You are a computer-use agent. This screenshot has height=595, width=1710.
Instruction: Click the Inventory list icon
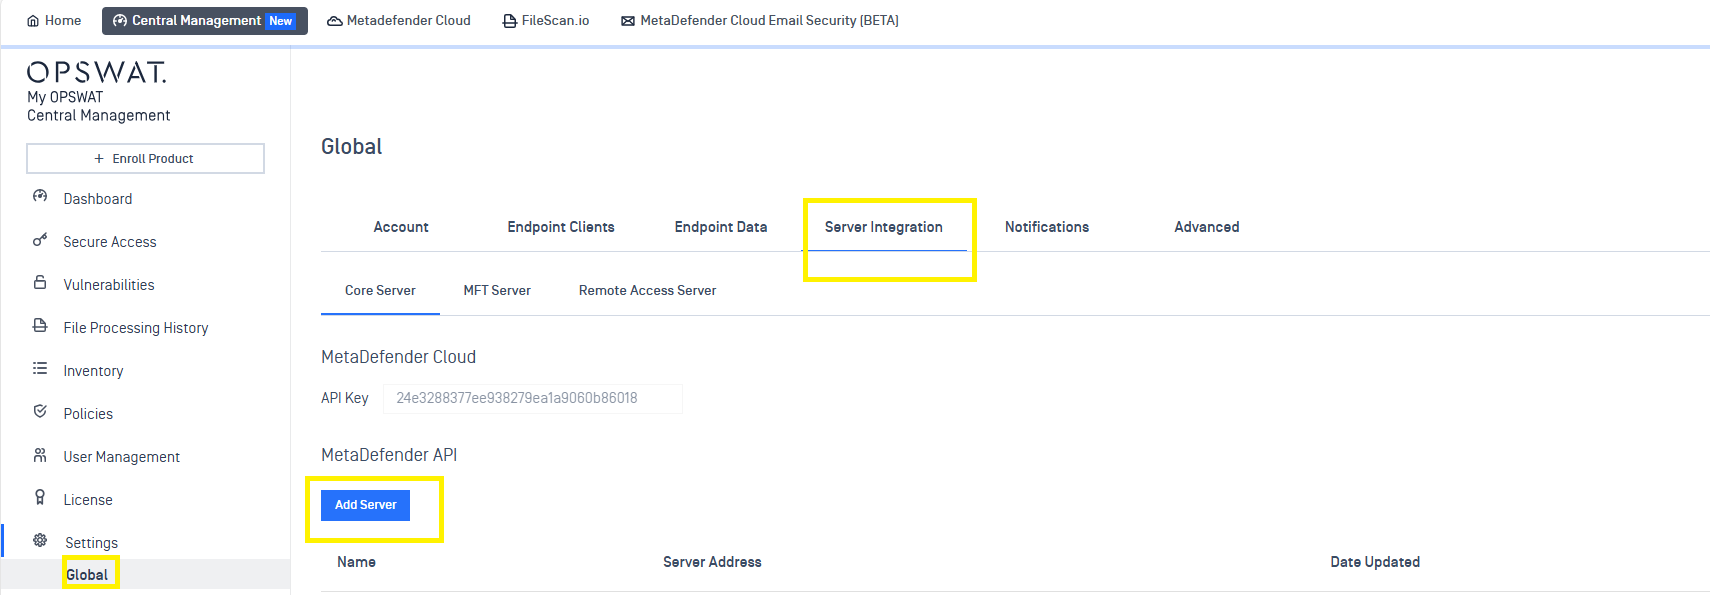point(40,369)
